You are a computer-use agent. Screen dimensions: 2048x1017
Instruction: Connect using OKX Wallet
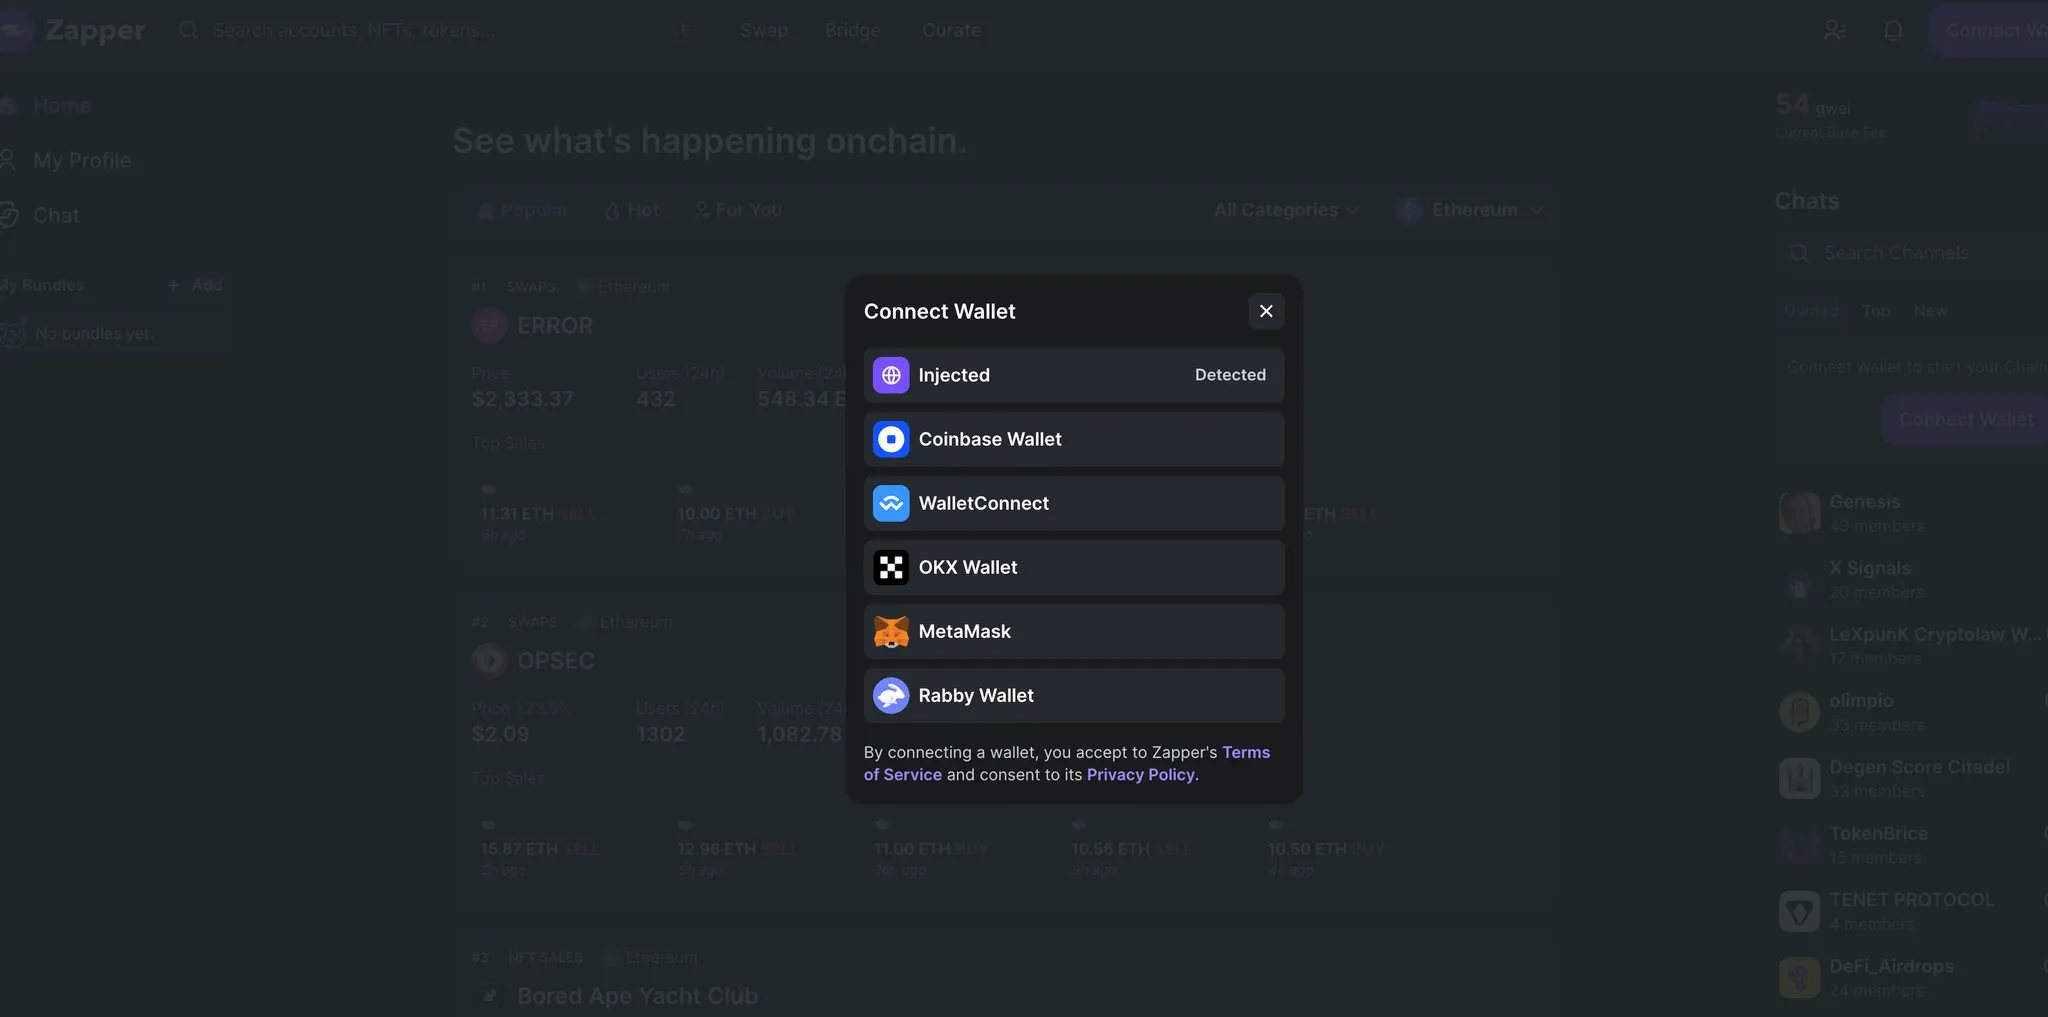(x=1074, y=567)
